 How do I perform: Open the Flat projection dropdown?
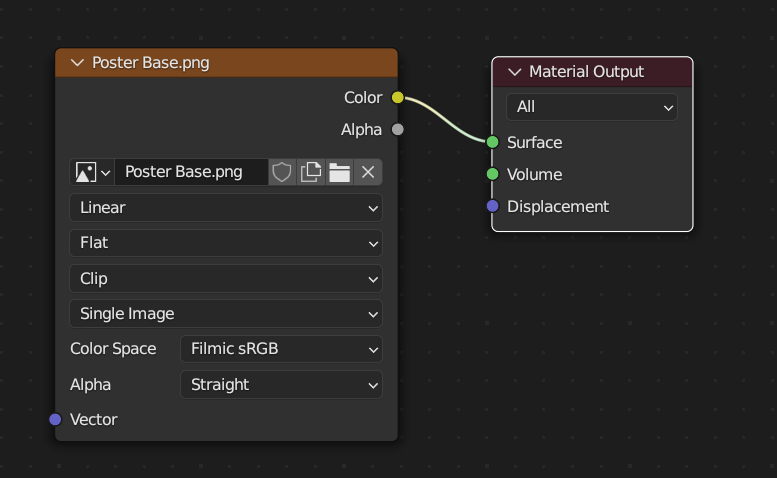click(226, 243)
